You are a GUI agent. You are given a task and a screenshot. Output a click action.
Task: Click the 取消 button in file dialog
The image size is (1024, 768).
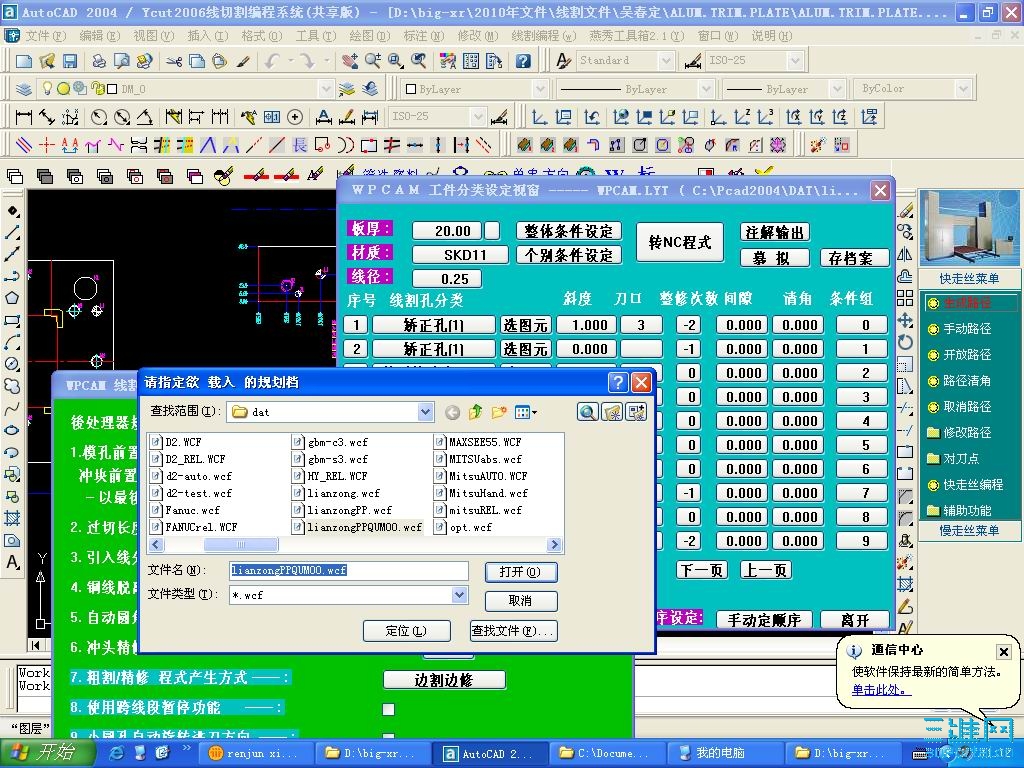(x=520, y=601)
